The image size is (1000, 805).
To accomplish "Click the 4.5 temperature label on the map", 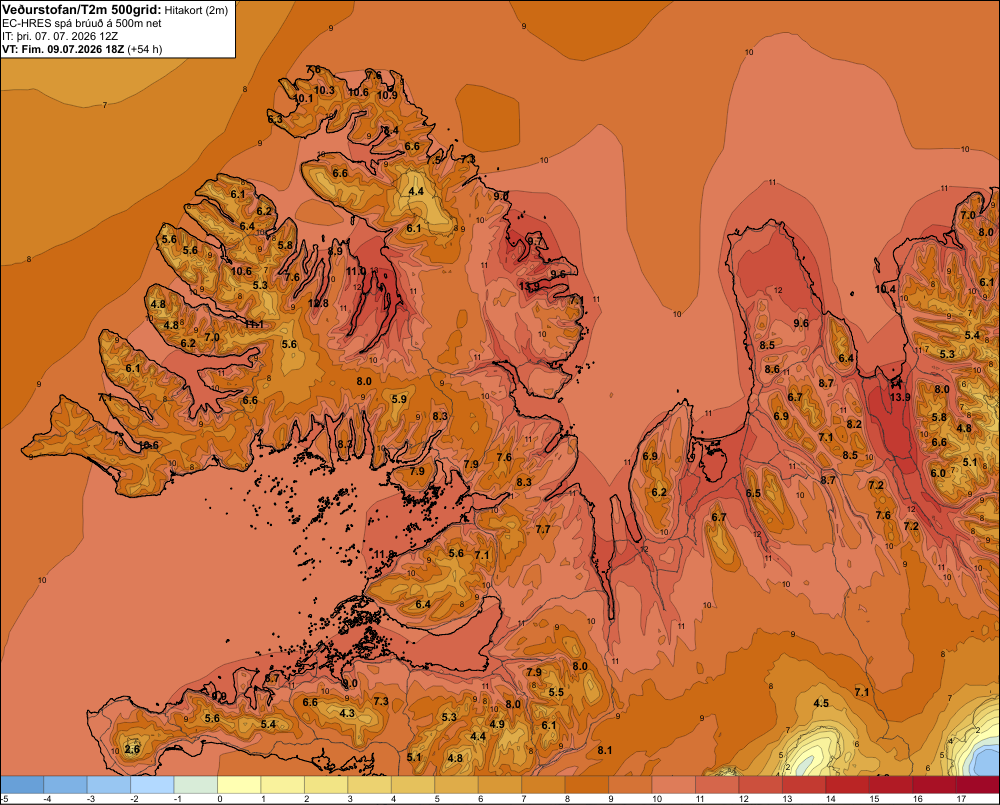I will point(821,703).
